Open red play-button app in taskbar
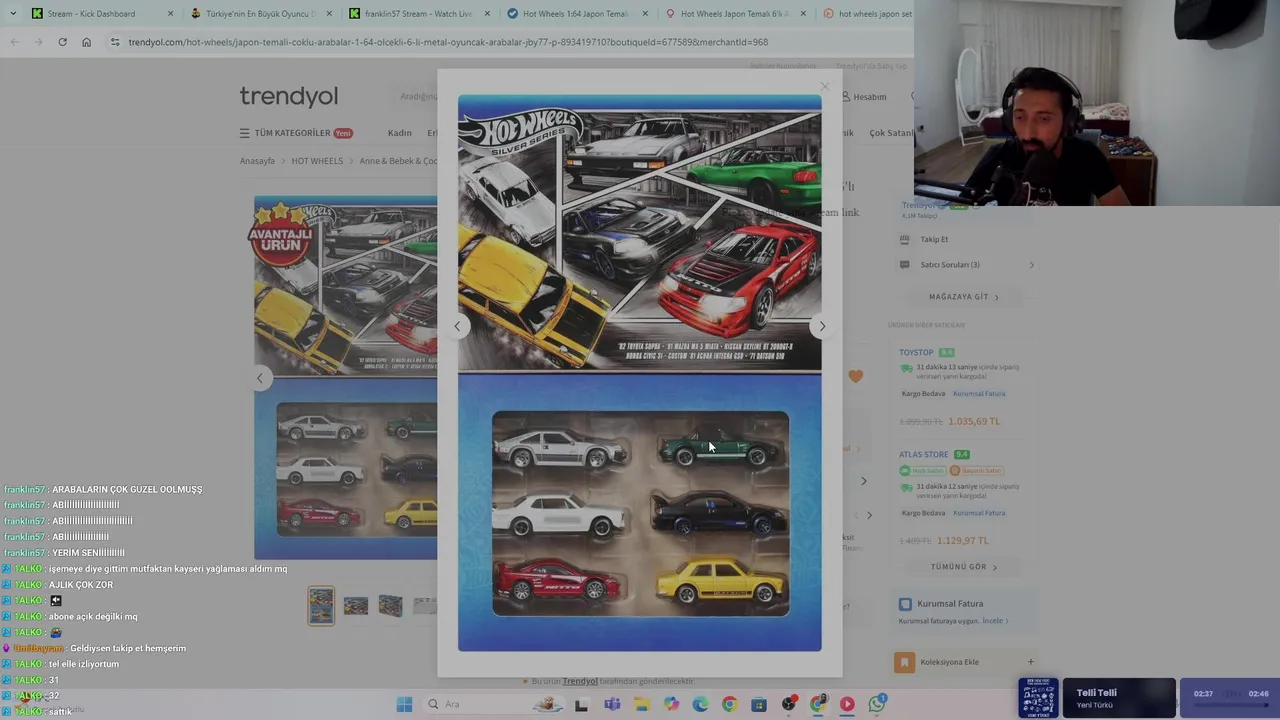1280x720 pixels. [x=847, y=704]
